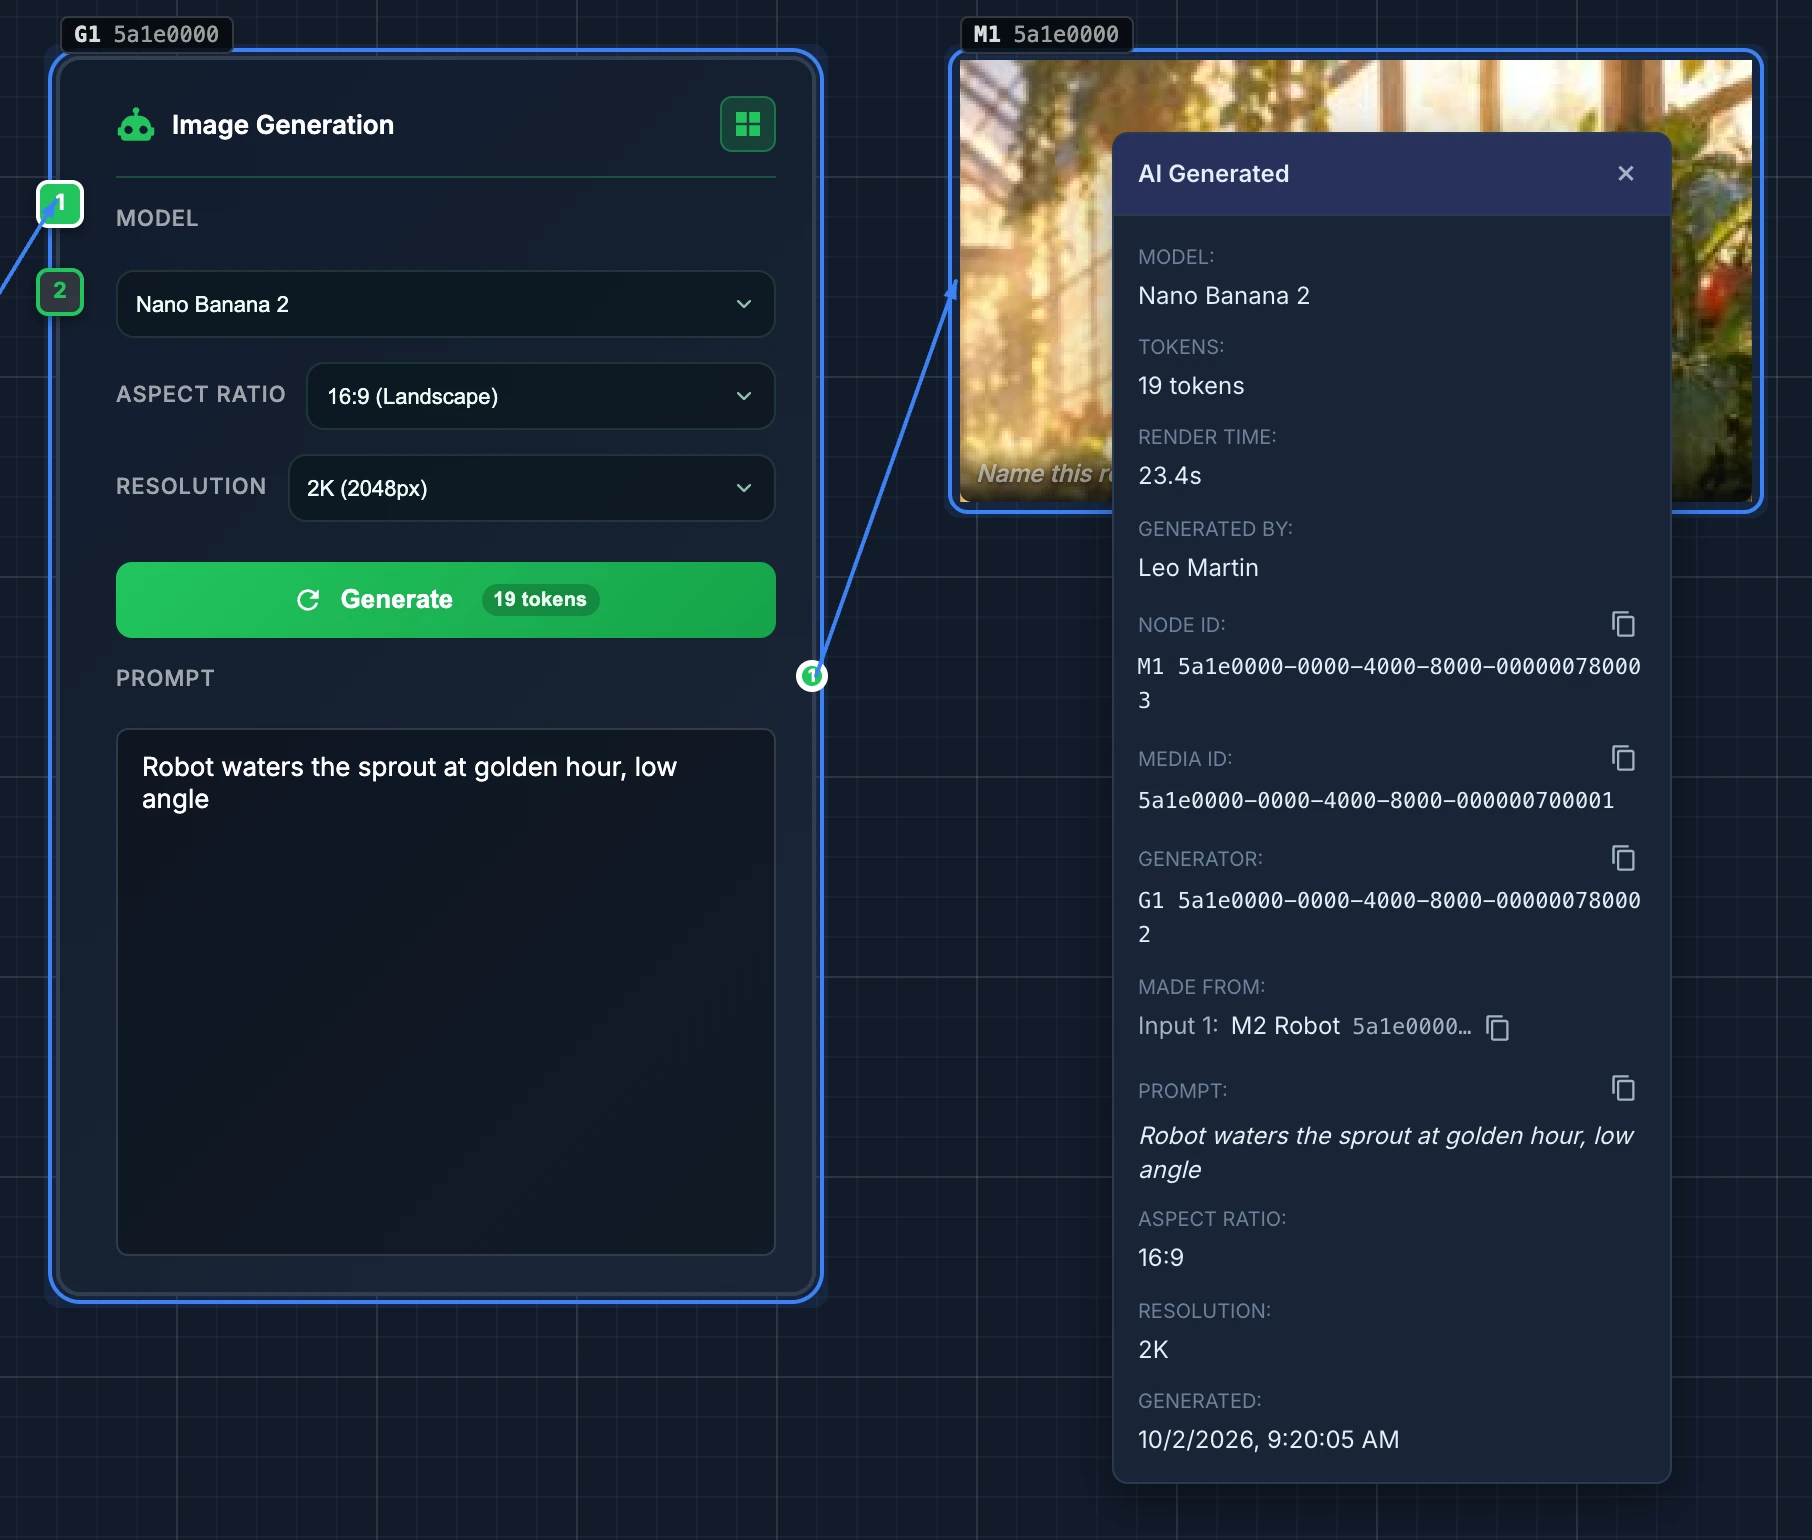Image resolution: width=1812 pixels, height=1540 pixels.
Task: Click the 'AI Generated' panel title
Action: (x=1213, y=173)
